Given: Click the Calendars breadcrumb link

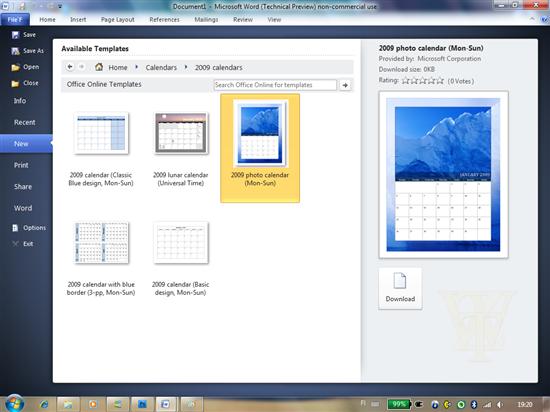Looking at the screenshot, I should (x=161, y=67).
